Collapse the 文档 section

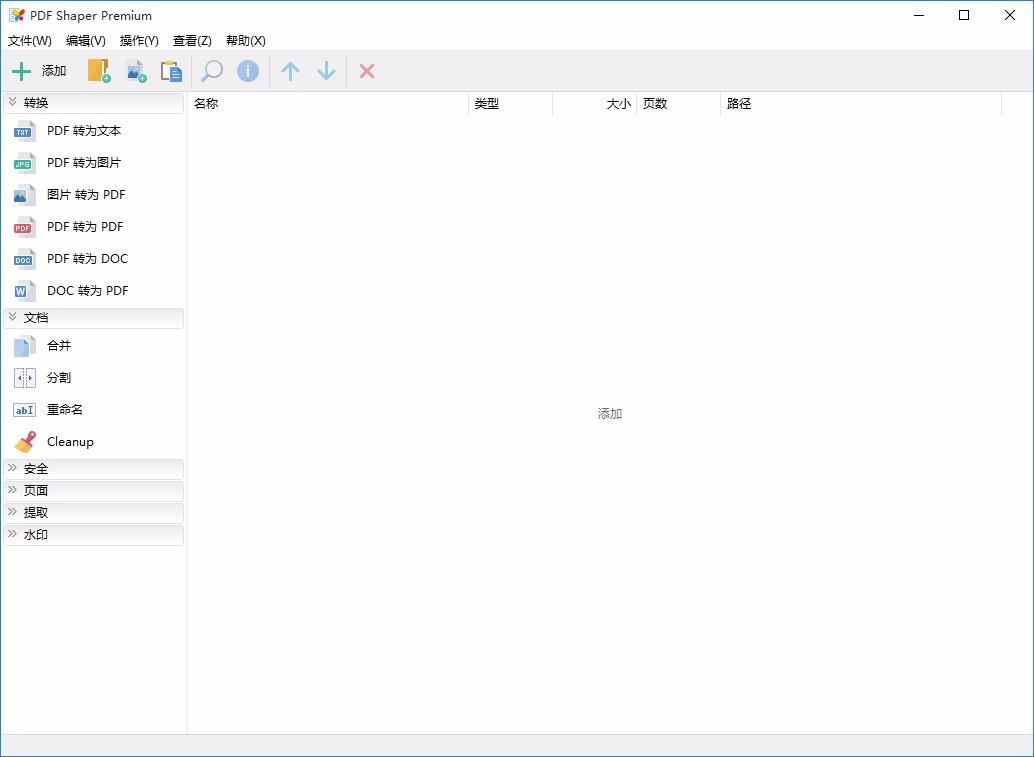coord(93,318)
